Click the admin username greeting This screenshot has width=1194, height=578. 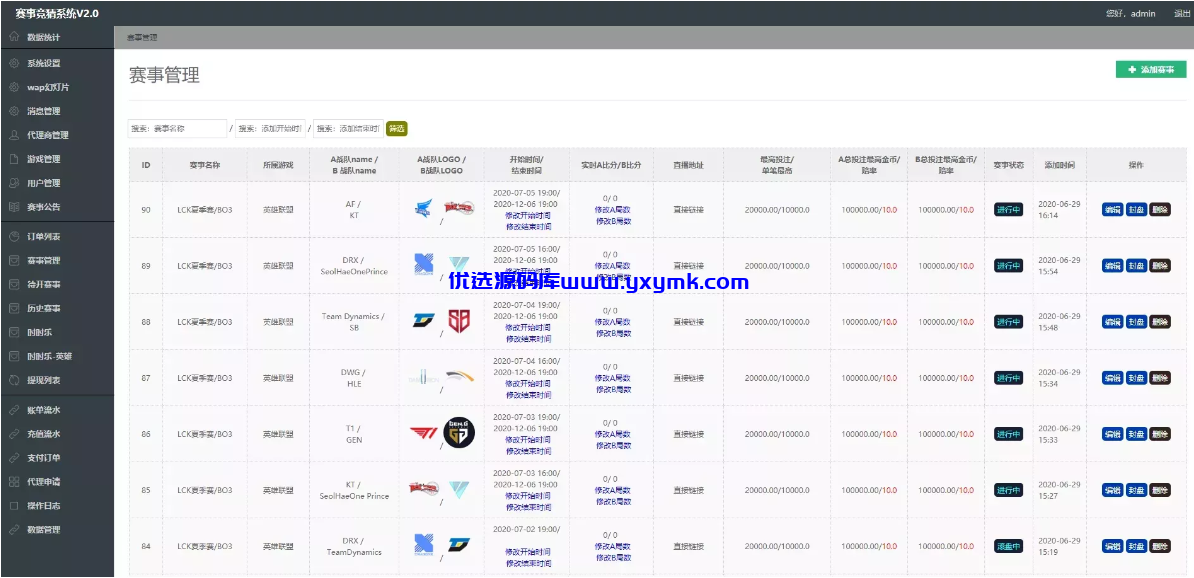coord(1130,14)
